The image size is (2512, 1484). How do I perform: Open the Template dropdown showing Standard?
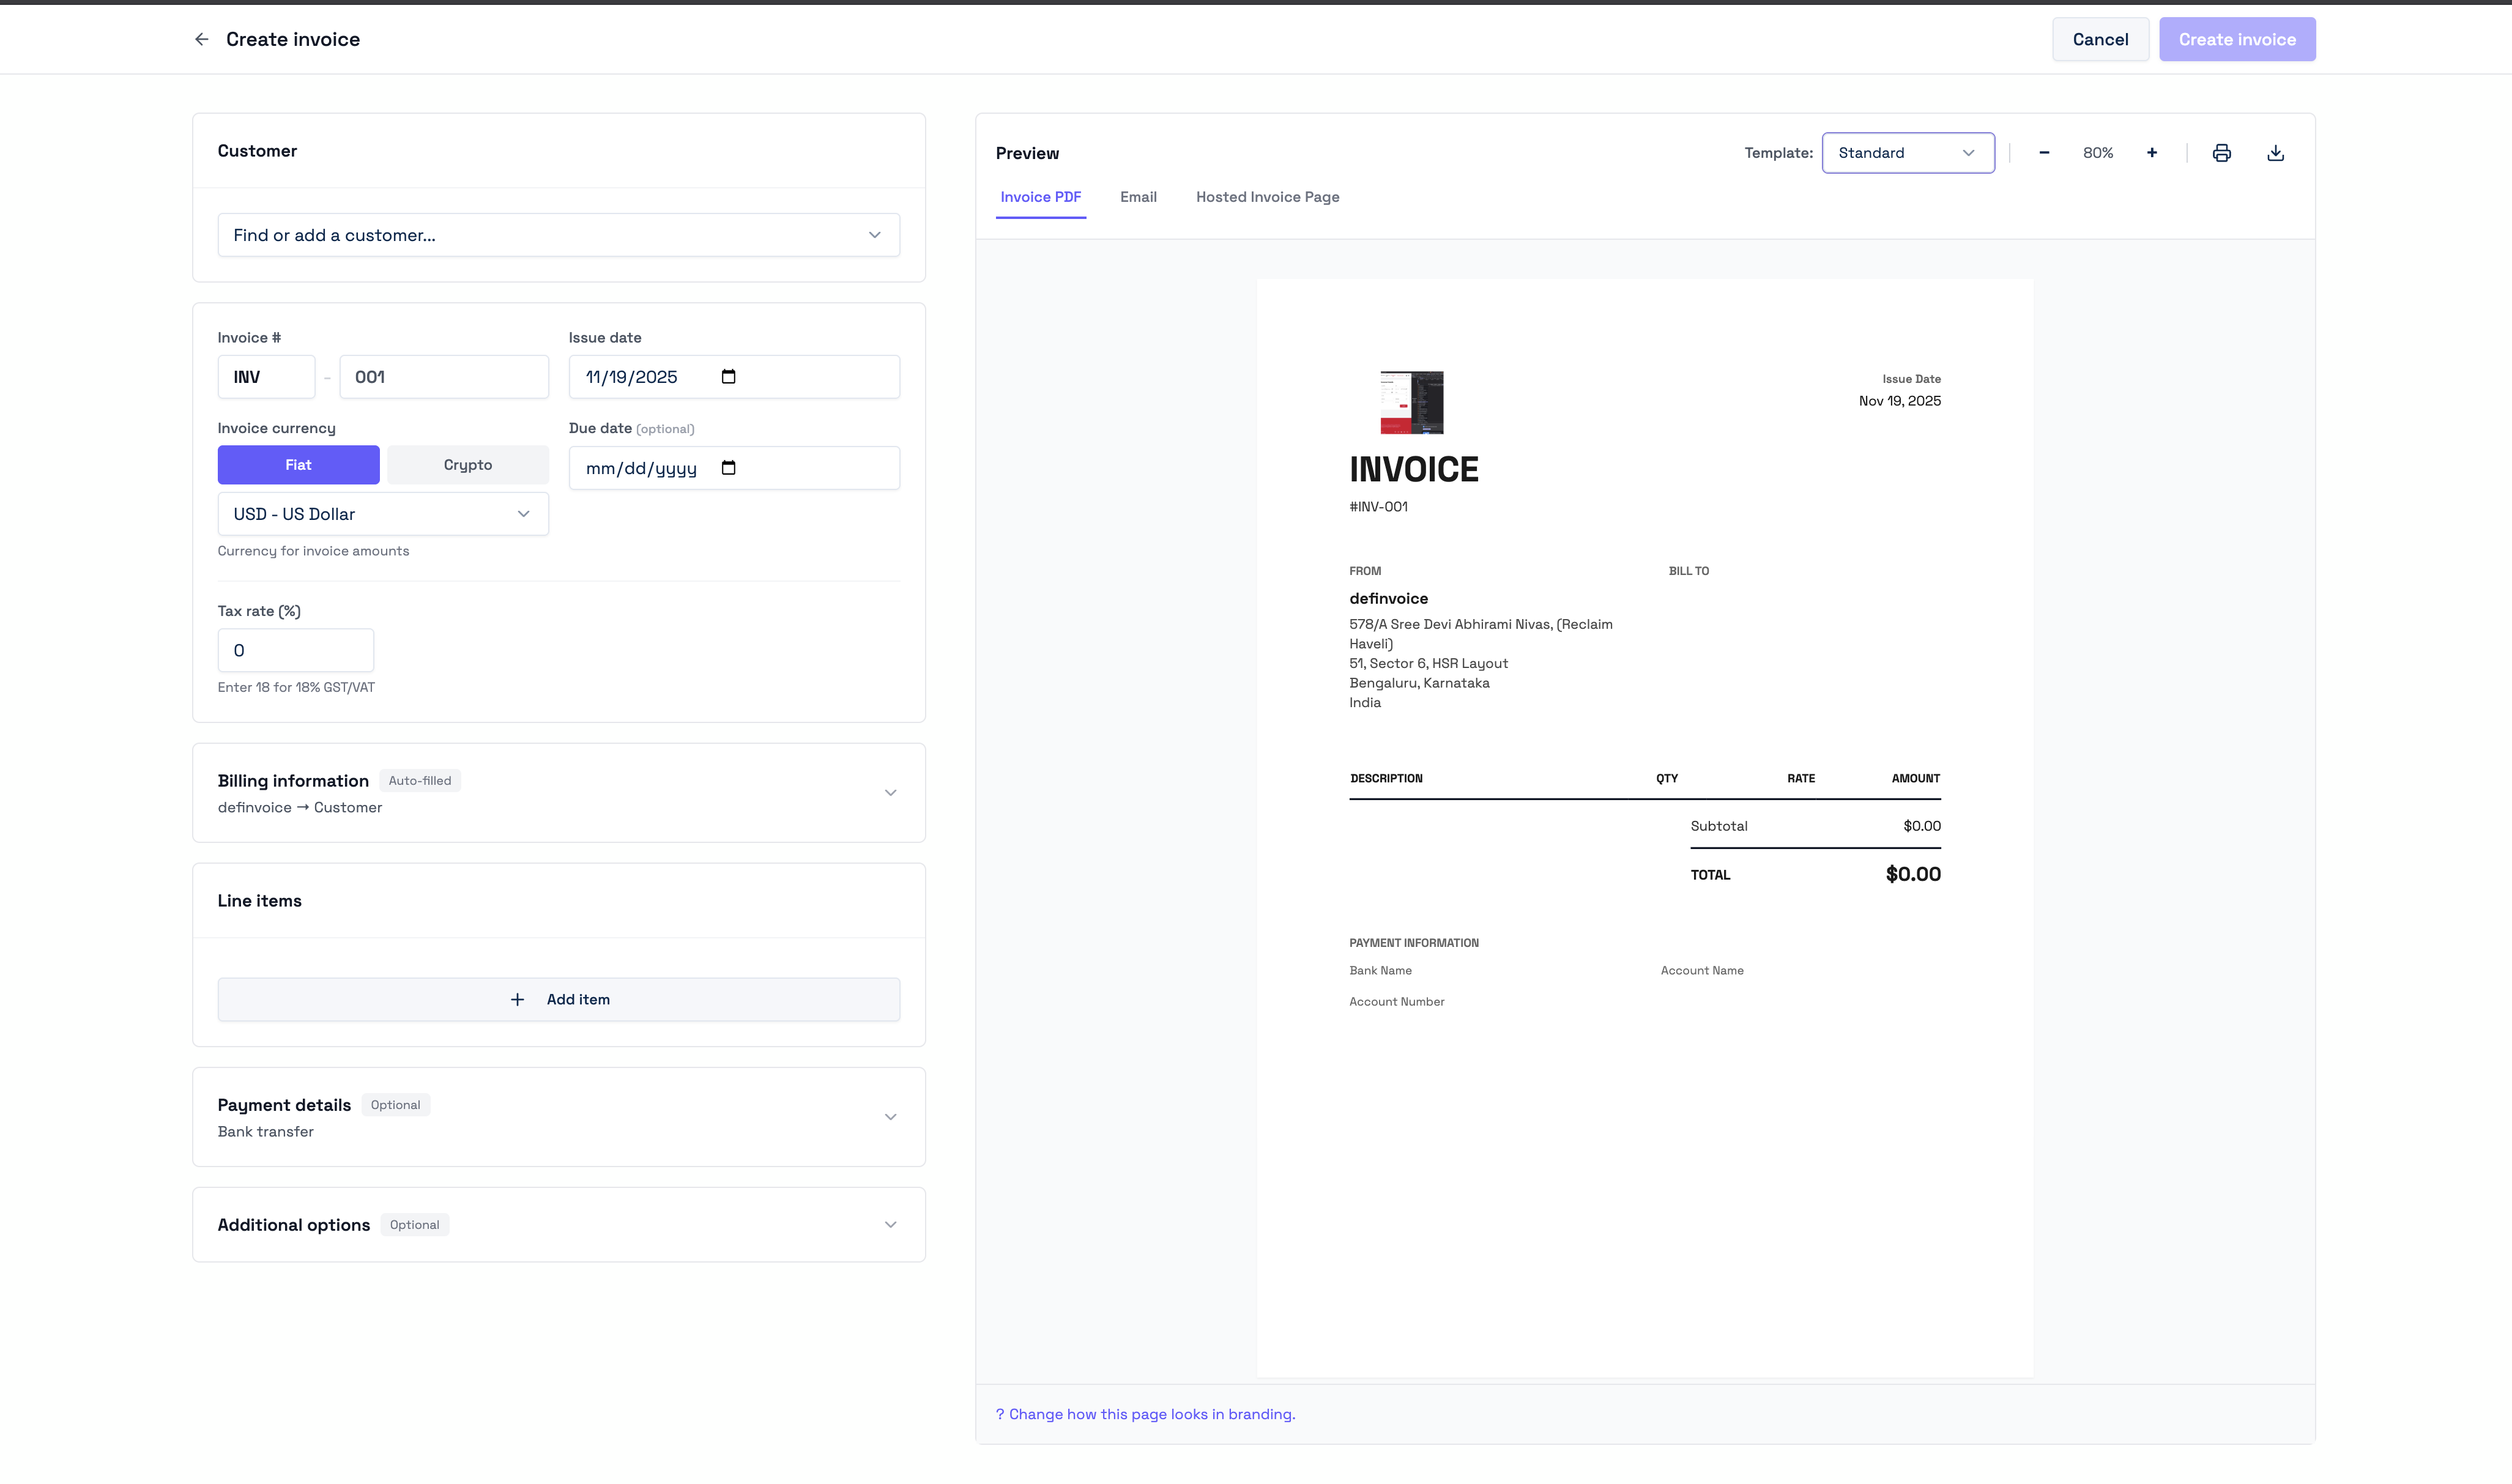point(1907,152)
